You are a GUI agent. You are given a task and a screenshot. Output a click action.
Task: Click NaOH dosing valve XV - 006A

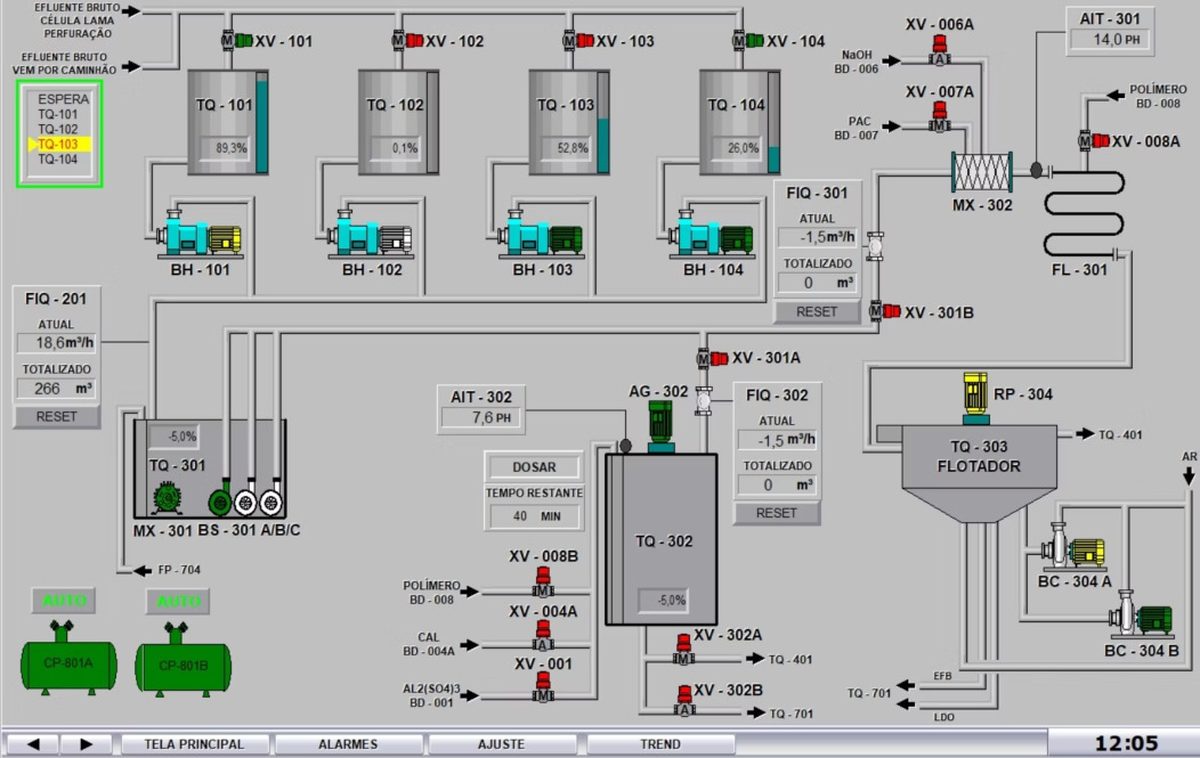pyautogui.click(x=939, y=51)
